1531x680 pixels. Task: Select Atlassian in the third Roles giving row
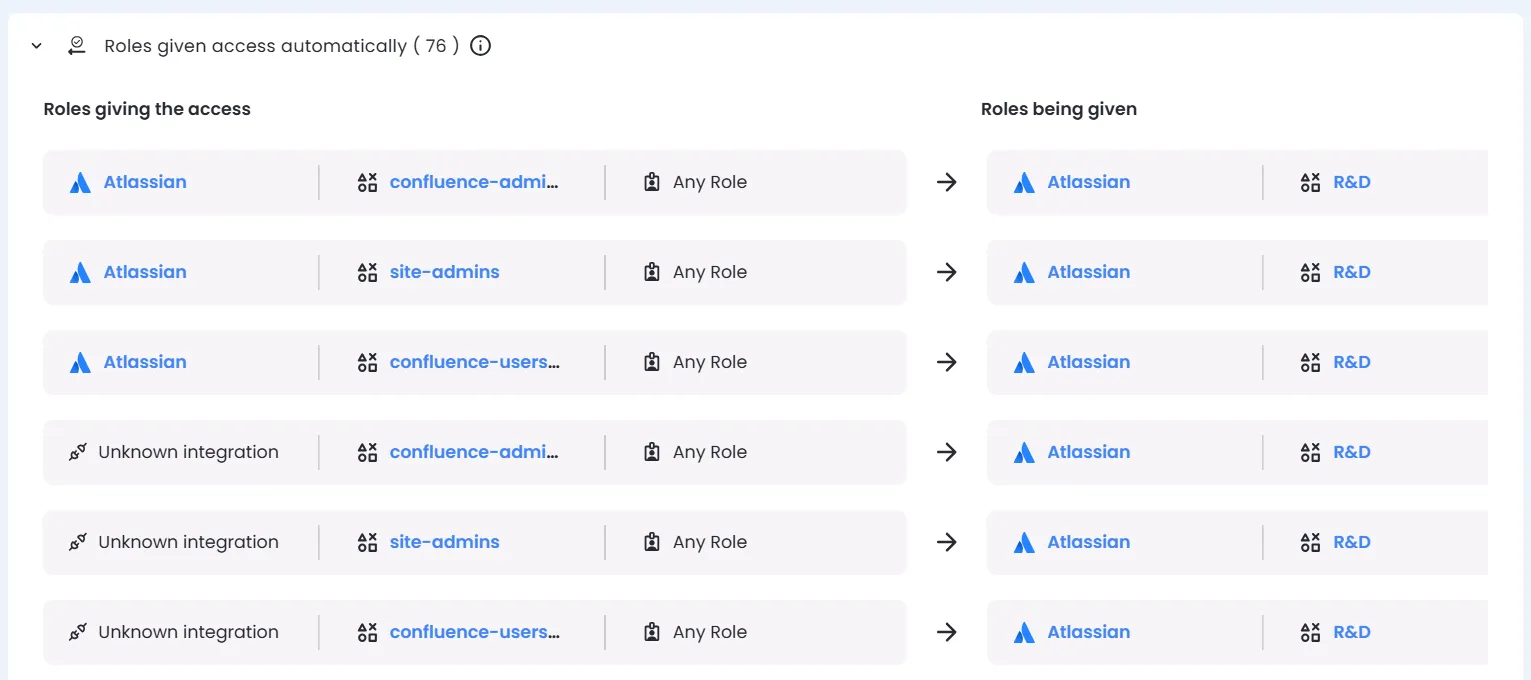pyautogui.click(x=145, y=362)
